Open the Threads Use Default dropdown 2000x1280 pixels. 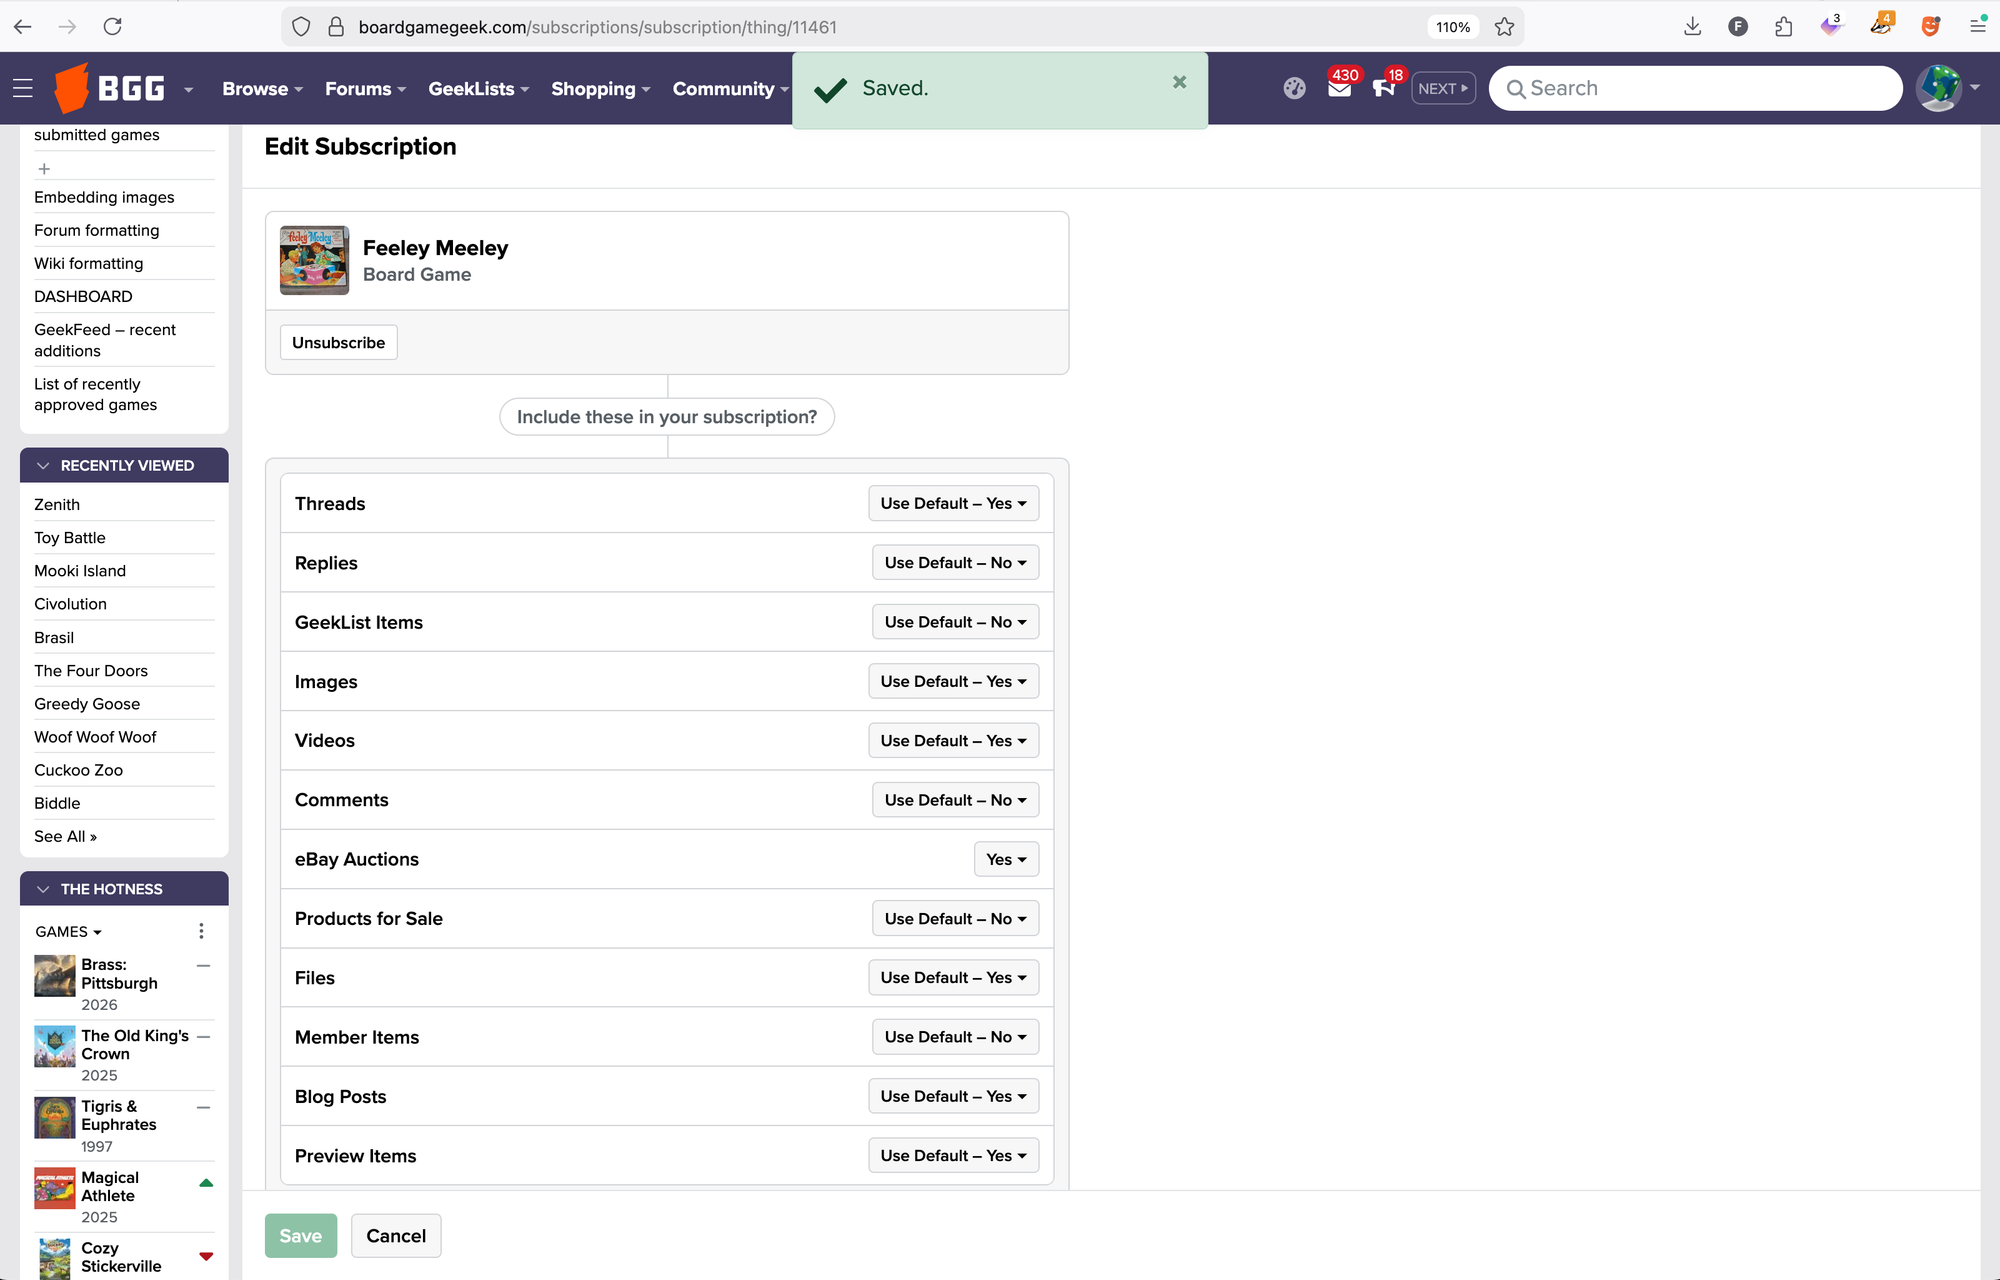coord(952,503)
